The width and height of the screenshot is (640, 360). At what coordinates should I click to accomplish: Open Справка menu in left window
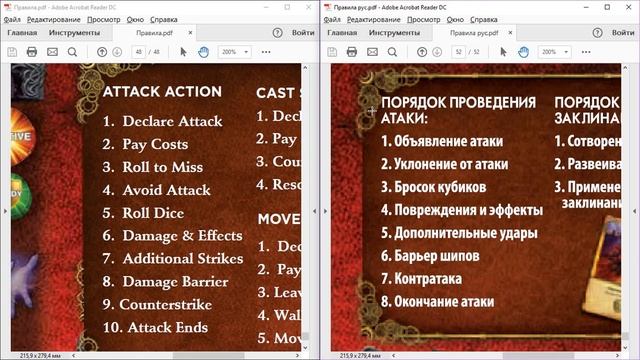[164, 20]
